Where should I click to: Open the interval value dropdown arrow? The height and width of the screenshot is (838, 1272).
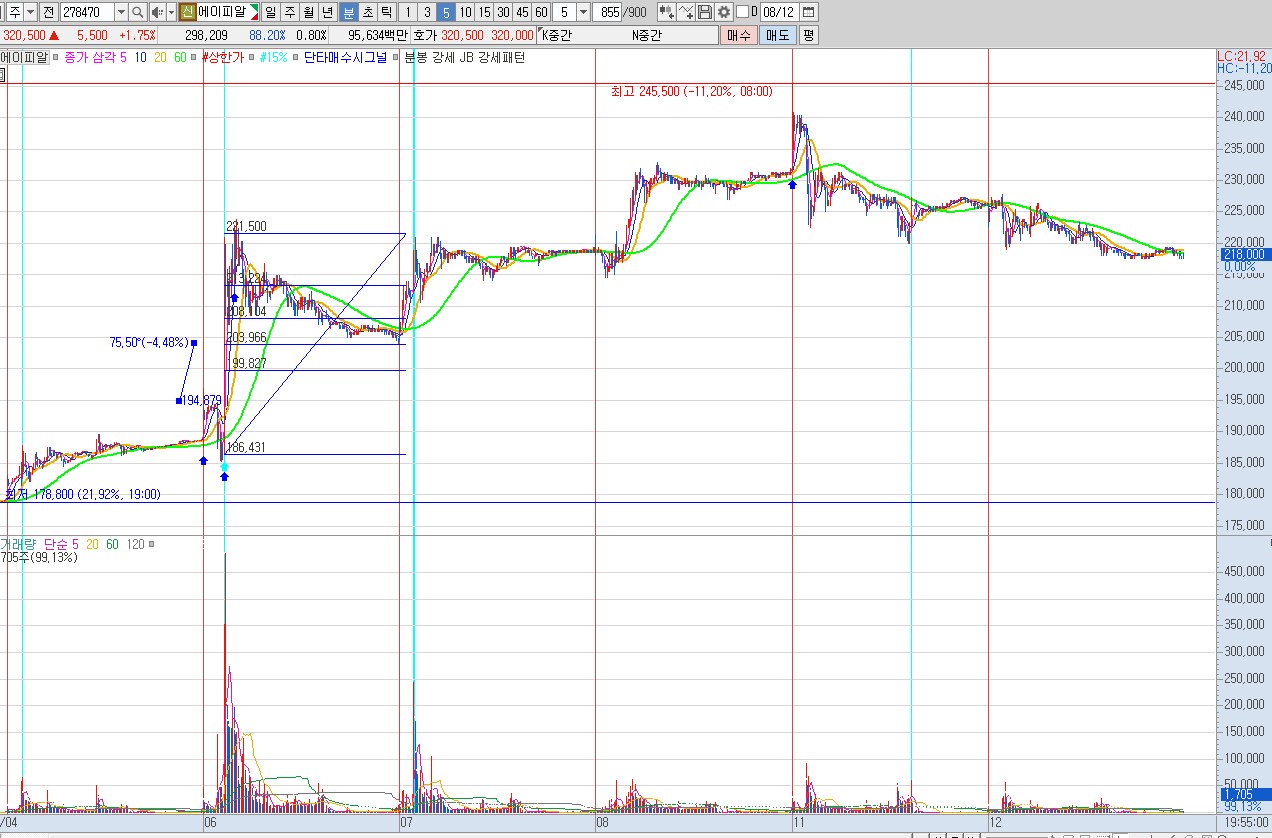tap(583, 12)
